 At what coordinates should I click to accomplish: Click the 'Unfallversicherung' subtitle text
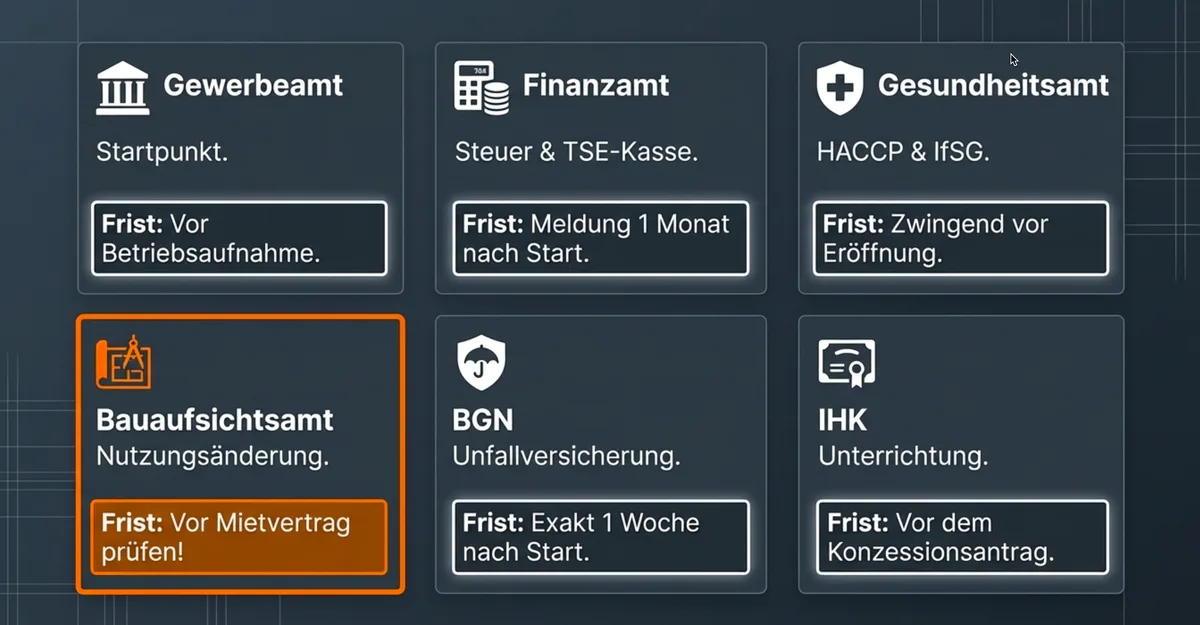[x=566, y=456]
